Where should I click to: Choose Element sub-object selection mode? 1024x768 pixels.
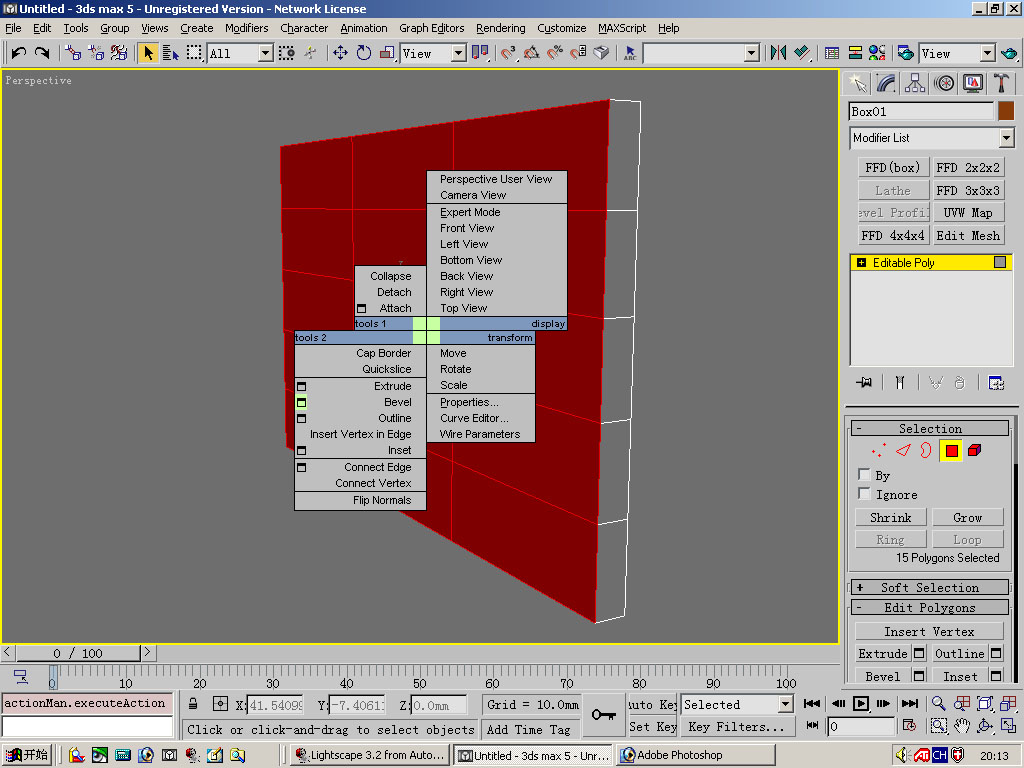tap(975, 451)
